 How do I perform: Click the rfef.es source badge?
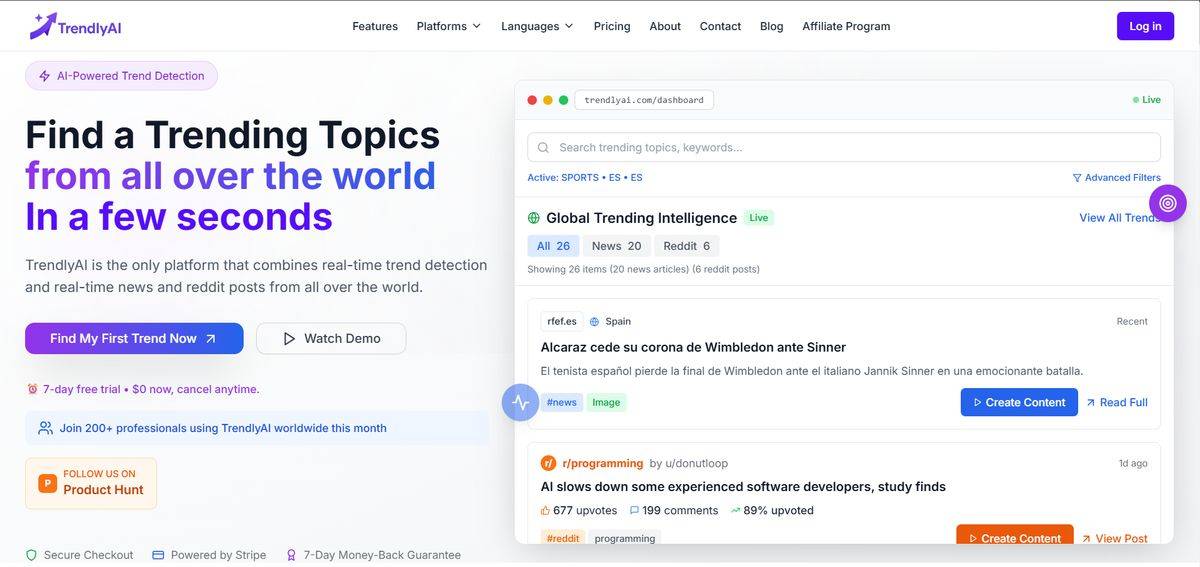[x=561, y=322]
